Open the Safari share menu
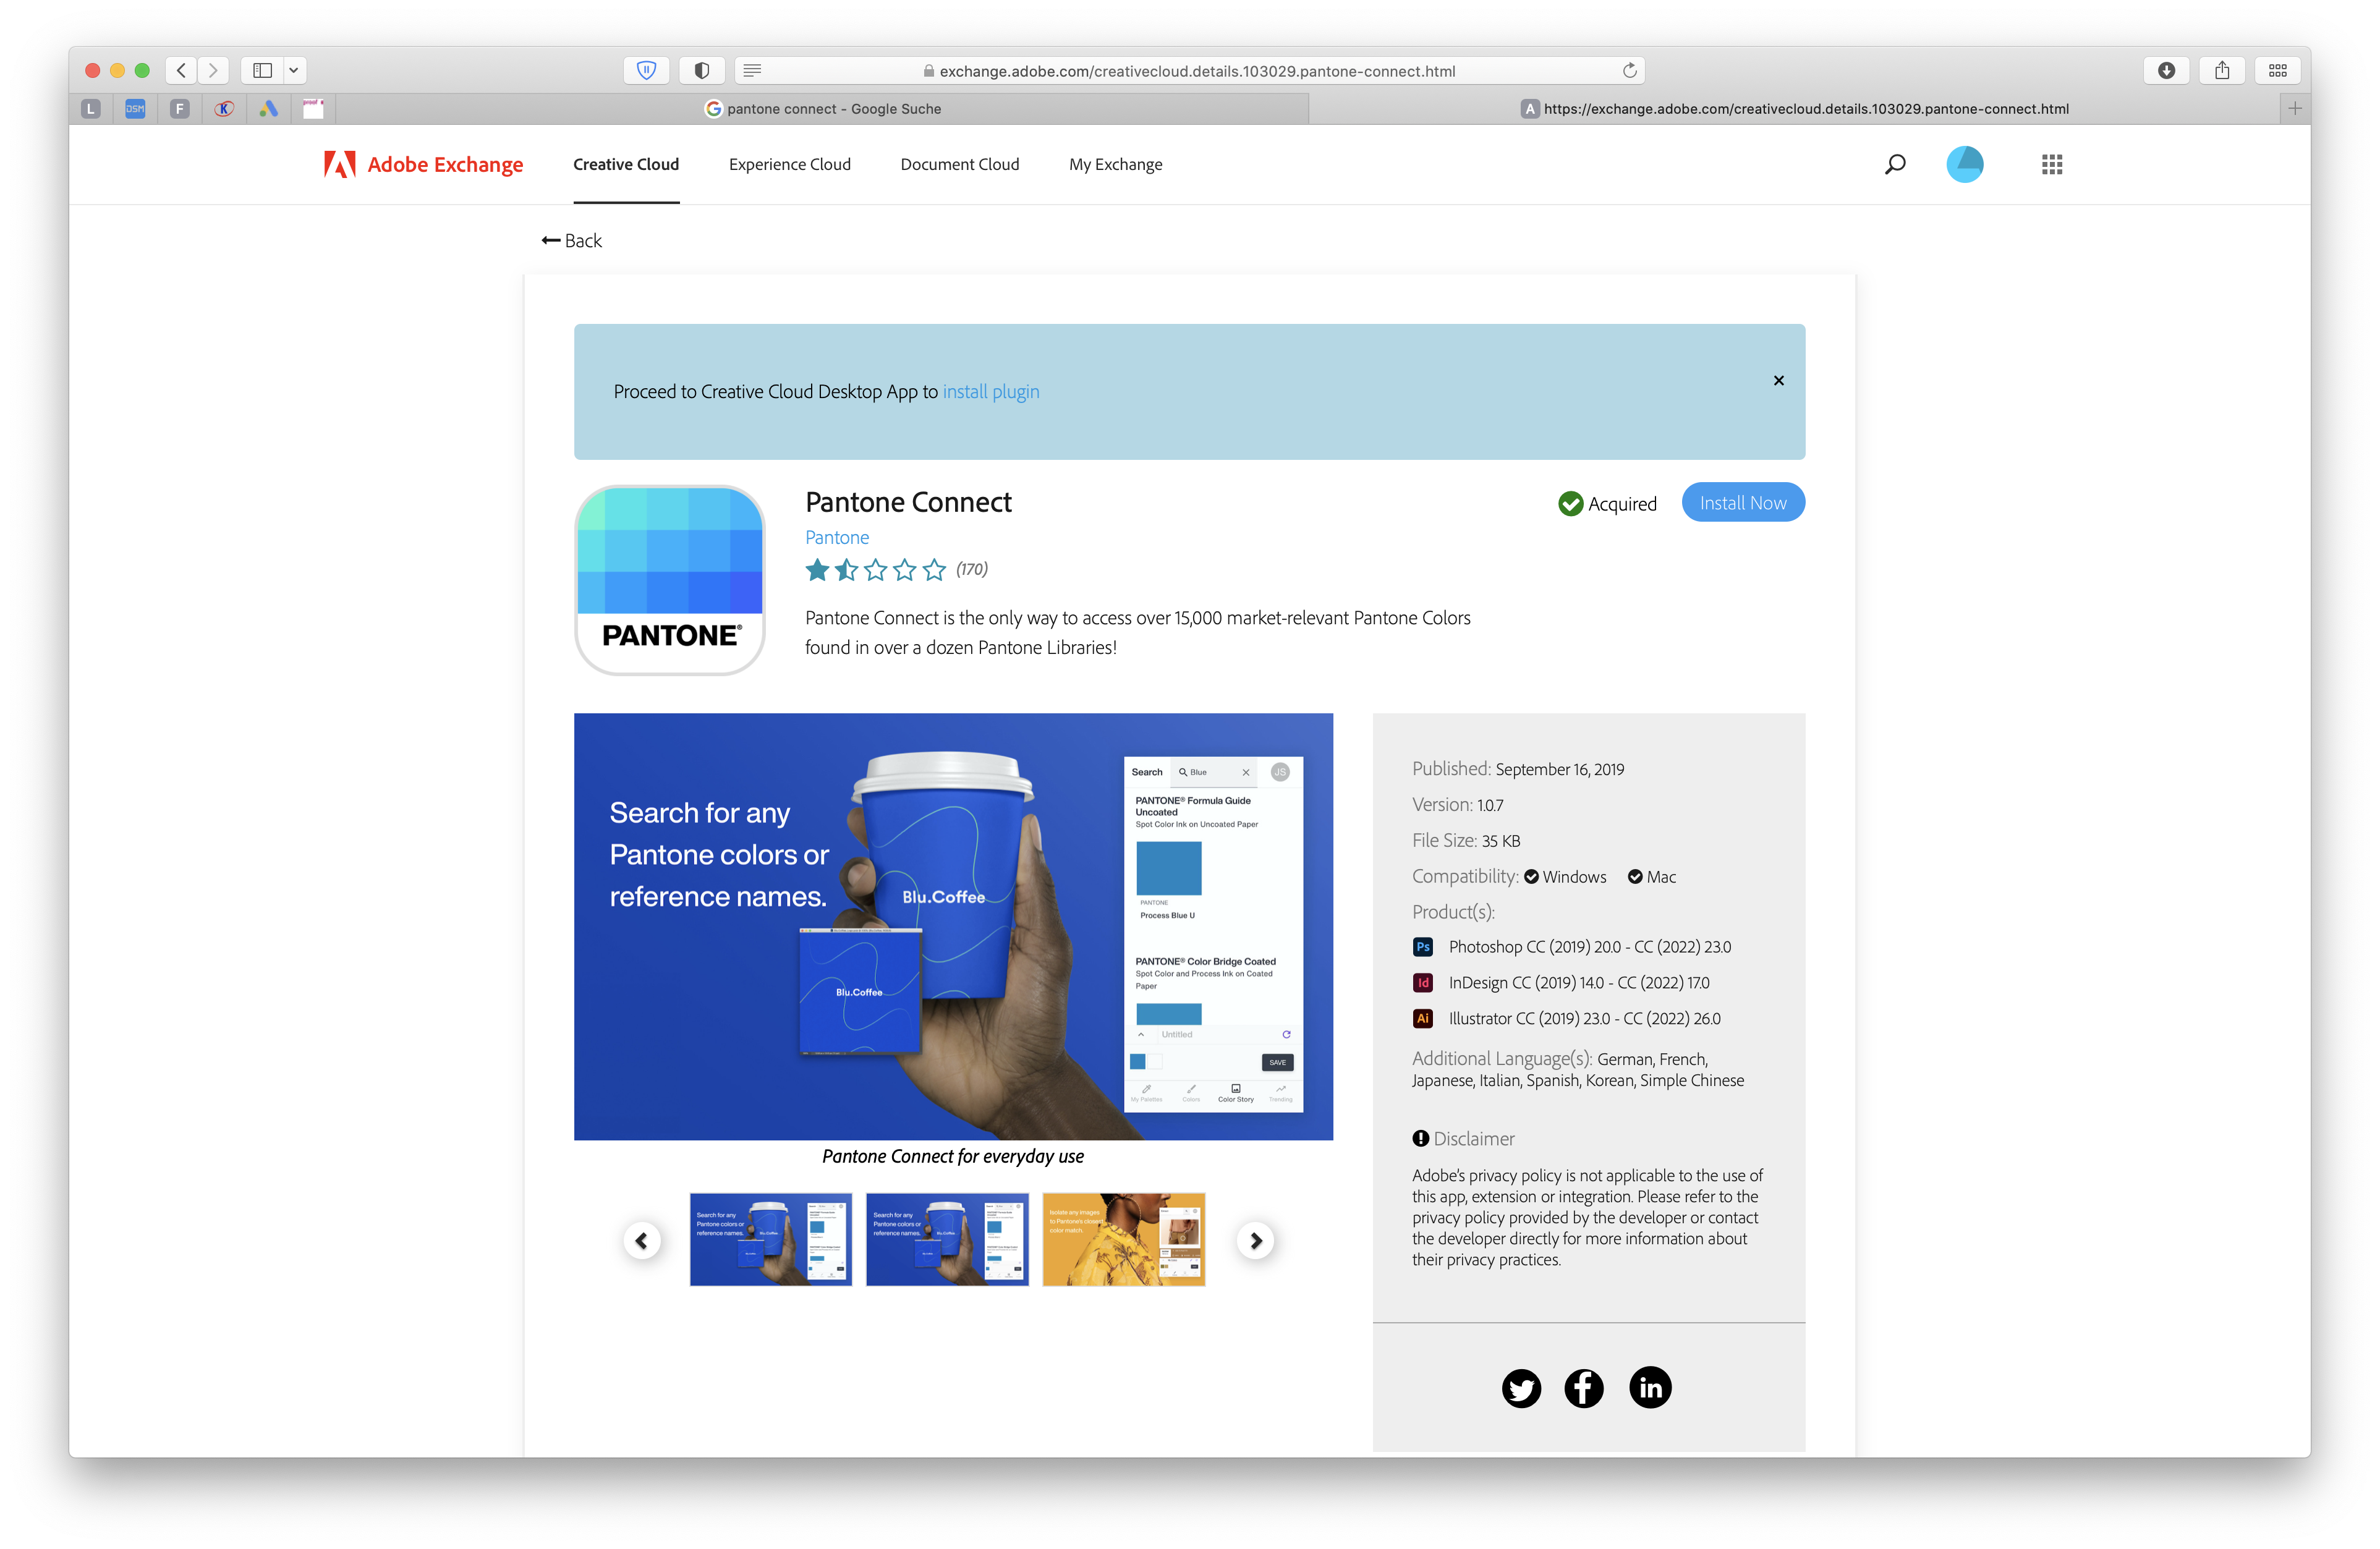The image size is (2380, 1549). pos(2222,70)
